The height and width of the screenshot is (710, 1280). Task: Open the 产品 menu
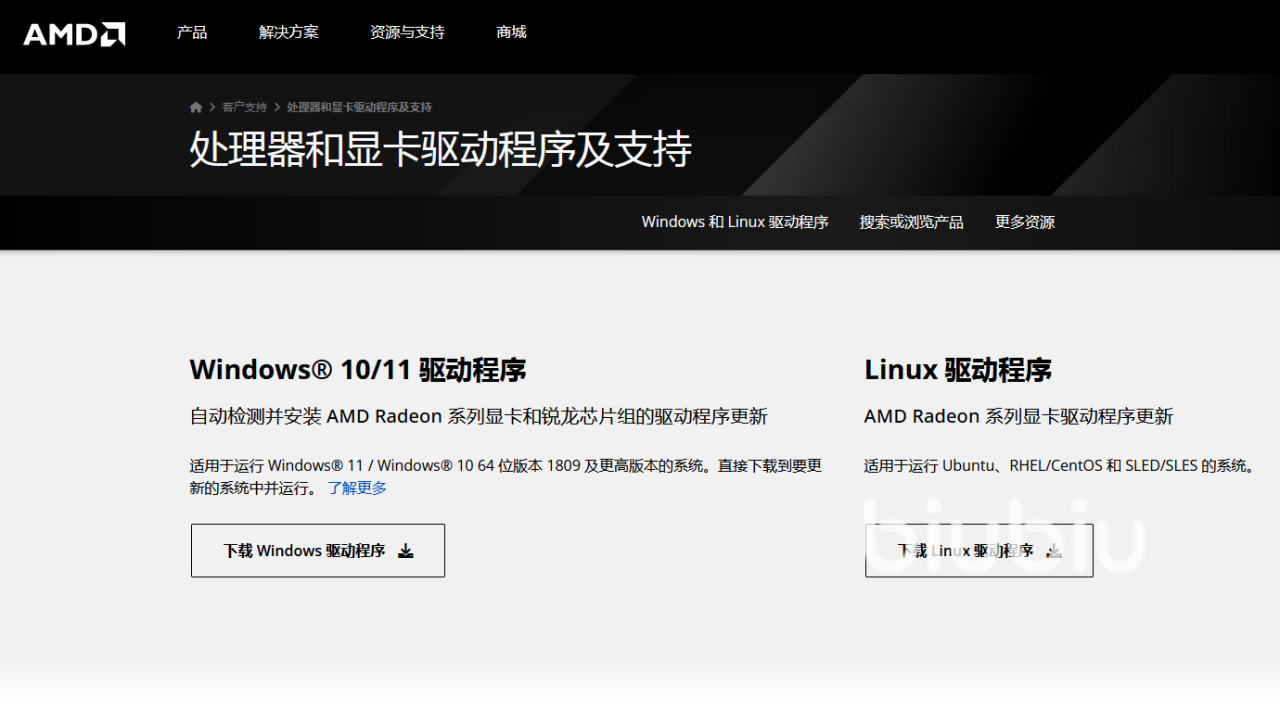pos(192,32)
